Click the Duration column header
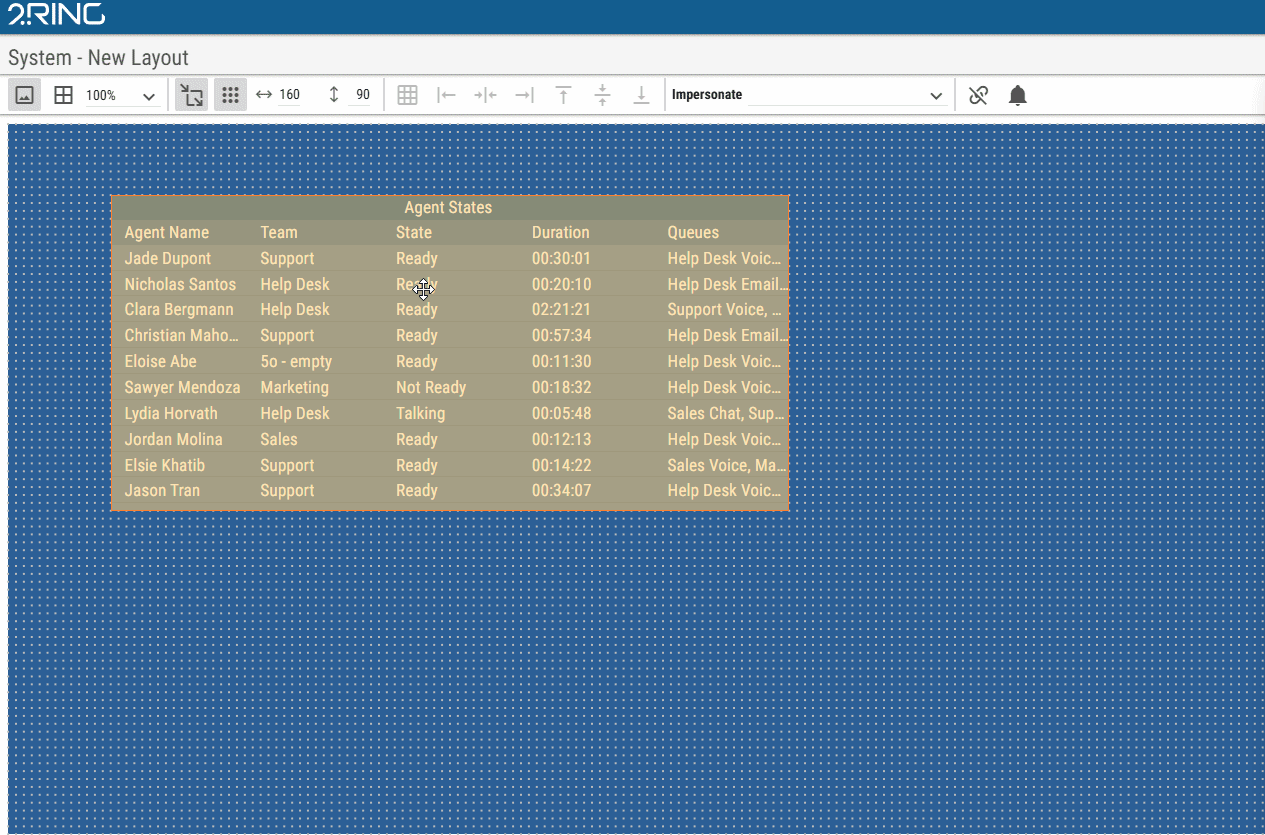1265x835 pixels. 560,233
